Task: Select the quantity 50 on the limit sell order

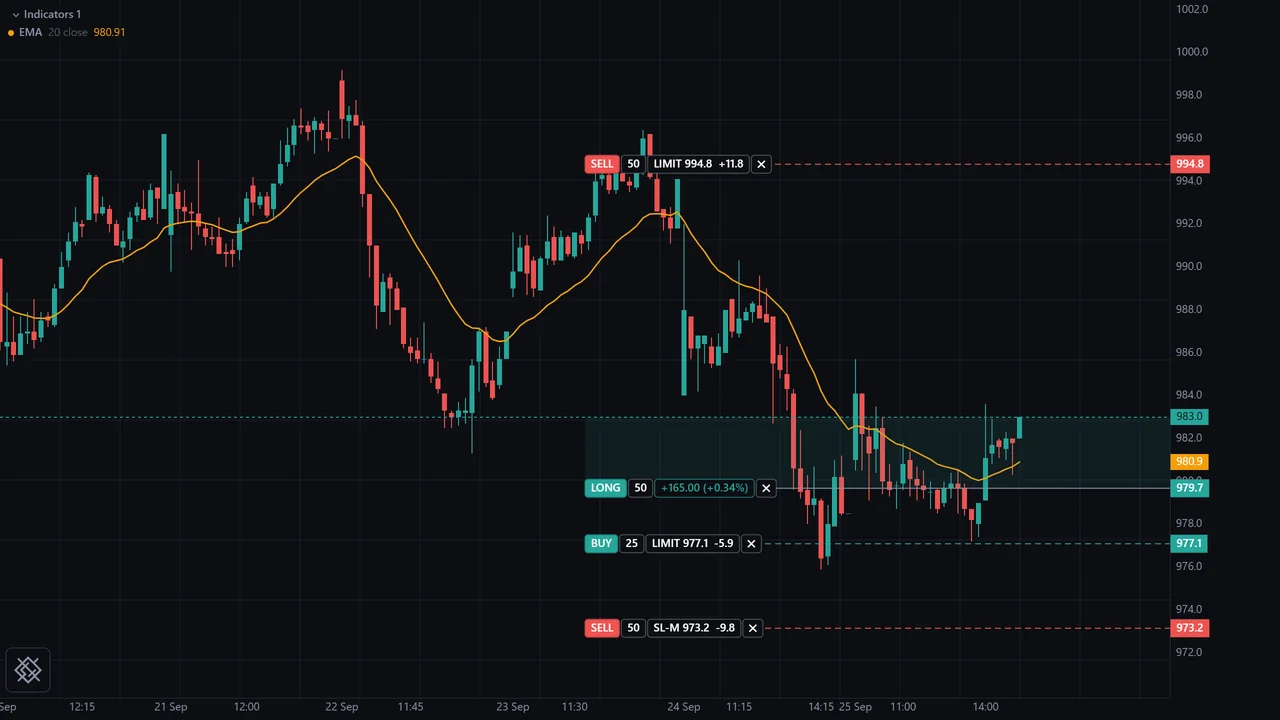Action: pyautogui.click(x=633, y=164)
